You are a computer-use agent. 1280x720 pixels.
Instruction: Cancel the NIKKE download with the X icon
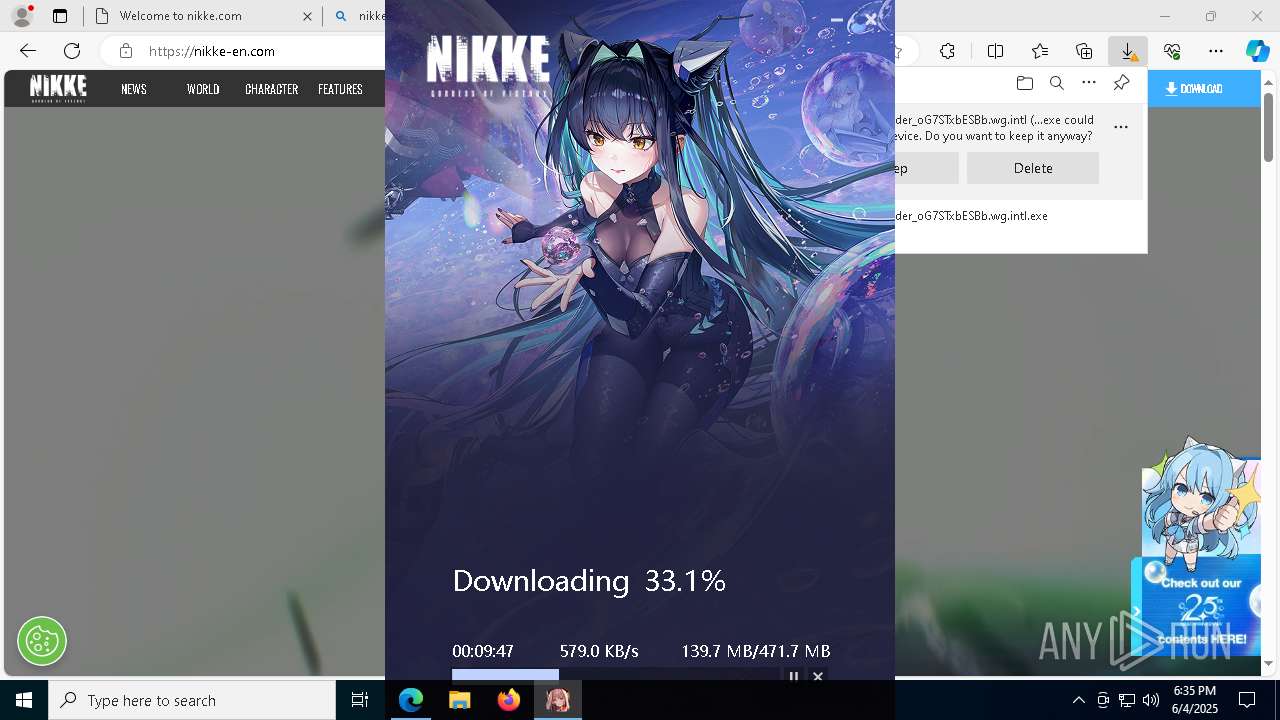818,676
